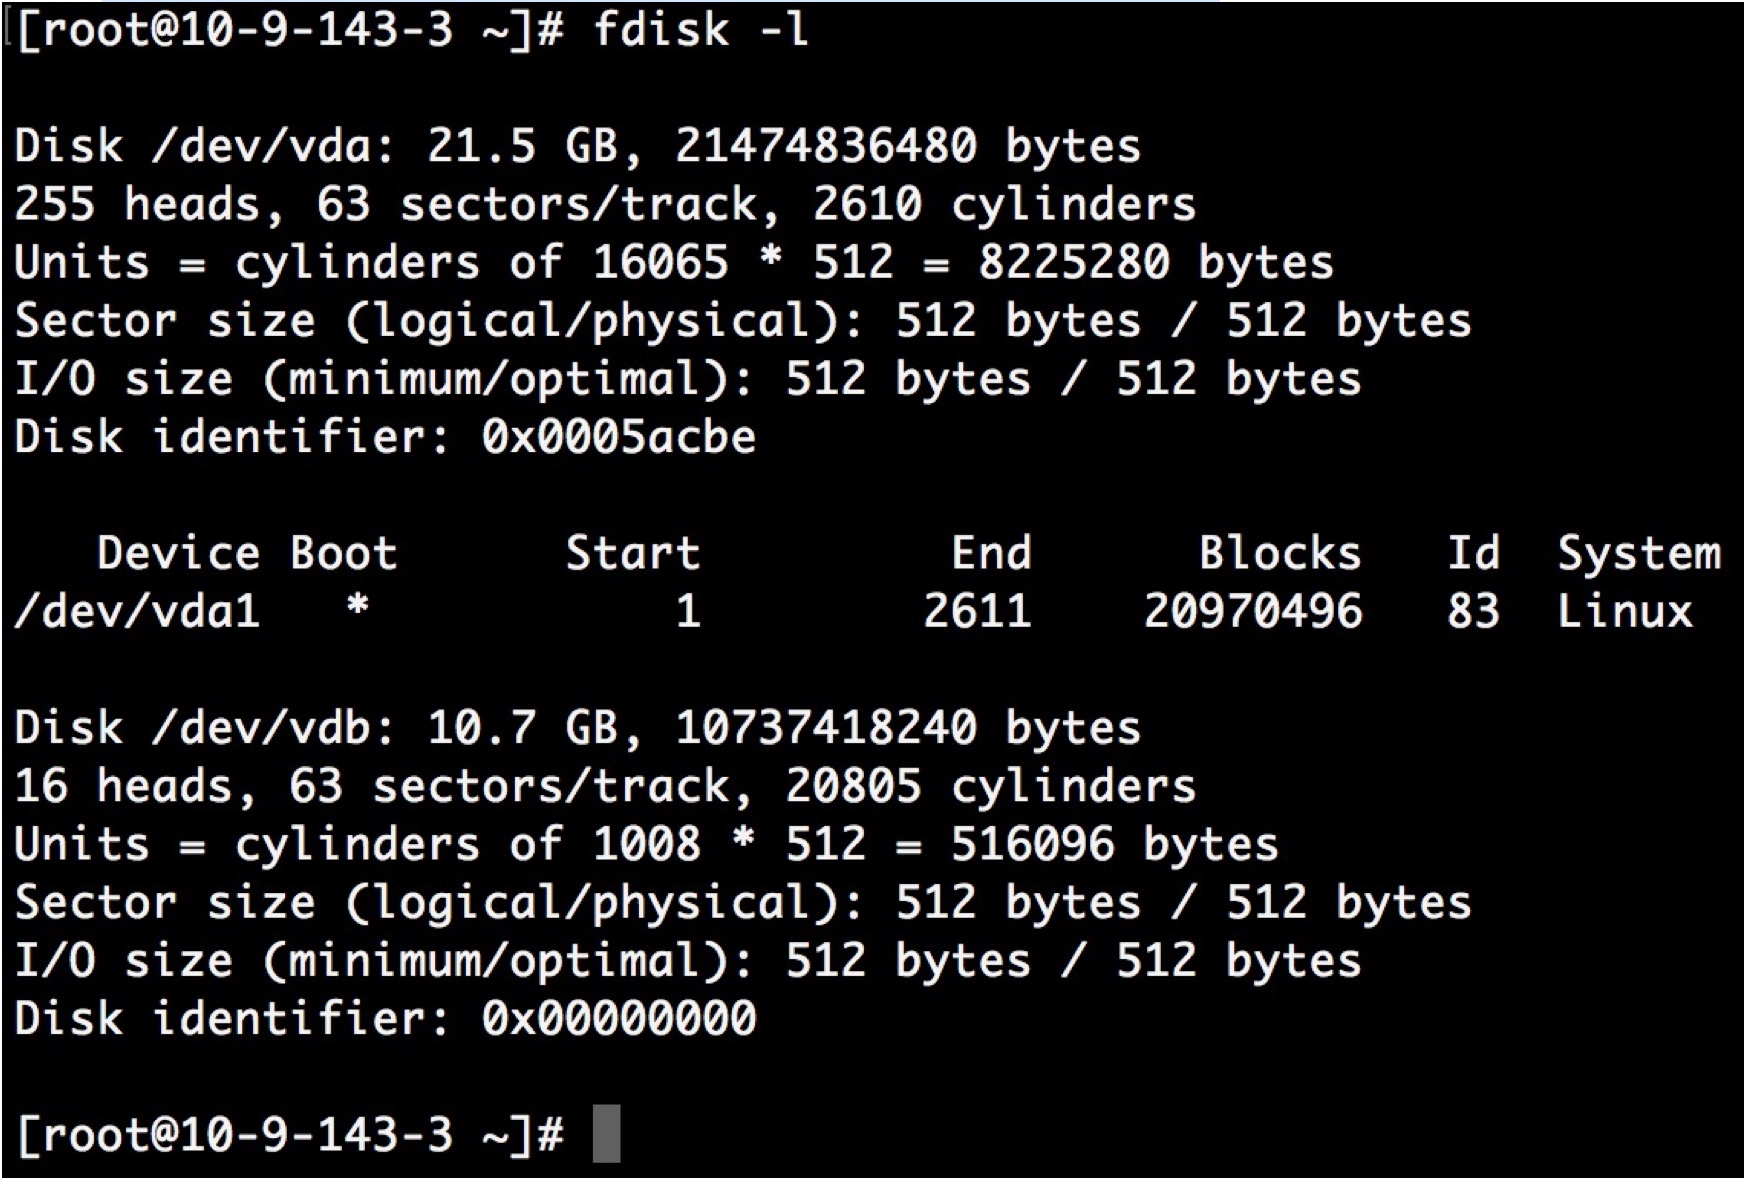The width and height of the screenshot is (1746, 1178).
Task: Click the "fdisk -l" command text
Action: [x=700, y=29]
